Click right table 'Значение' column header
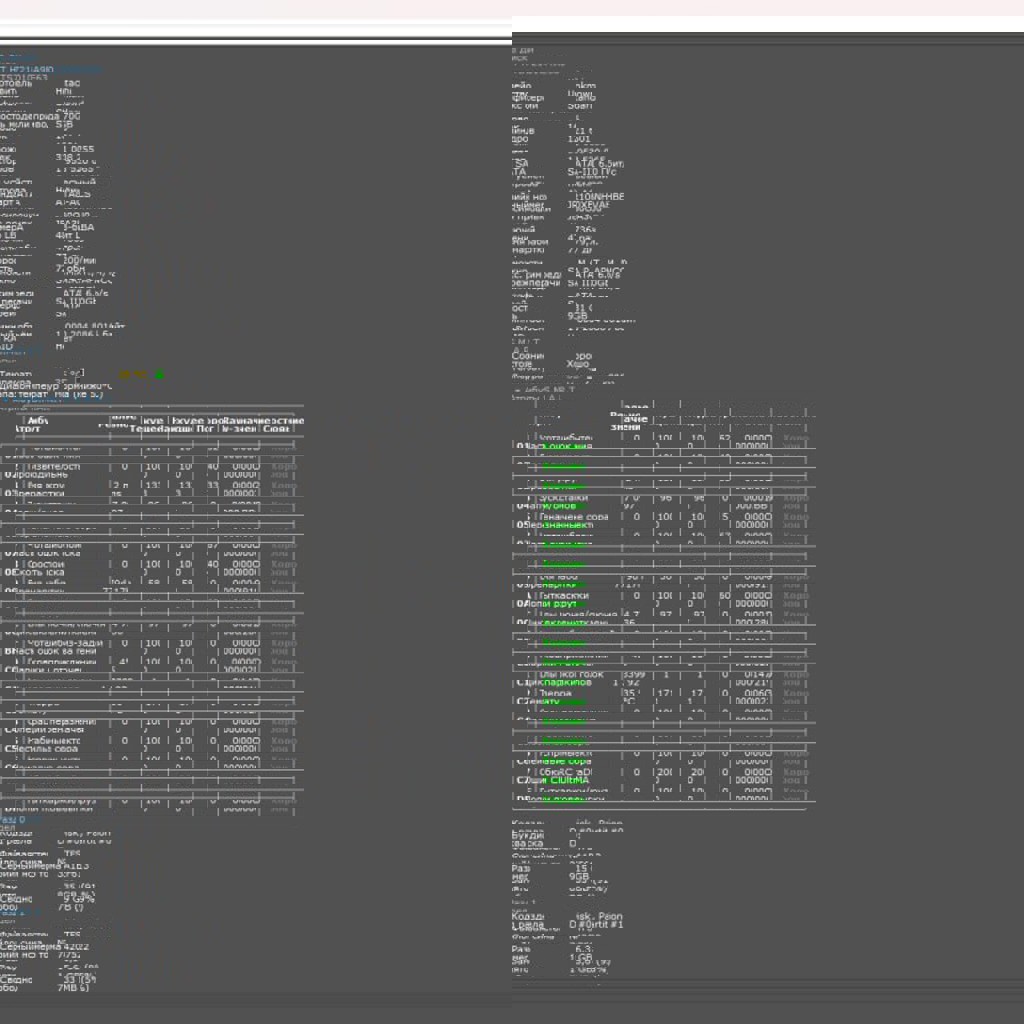This screenshot has width=1024, height=1024. click(628, 420)
